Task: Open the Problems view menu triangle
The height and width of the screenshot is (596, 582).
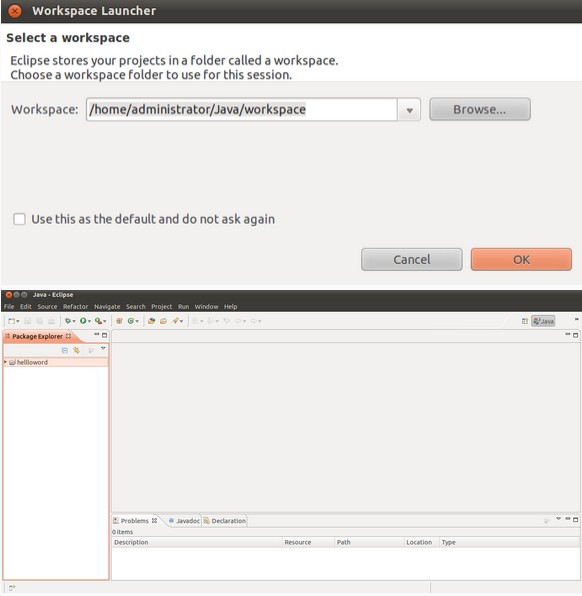Action: click(x=558, y=519)
